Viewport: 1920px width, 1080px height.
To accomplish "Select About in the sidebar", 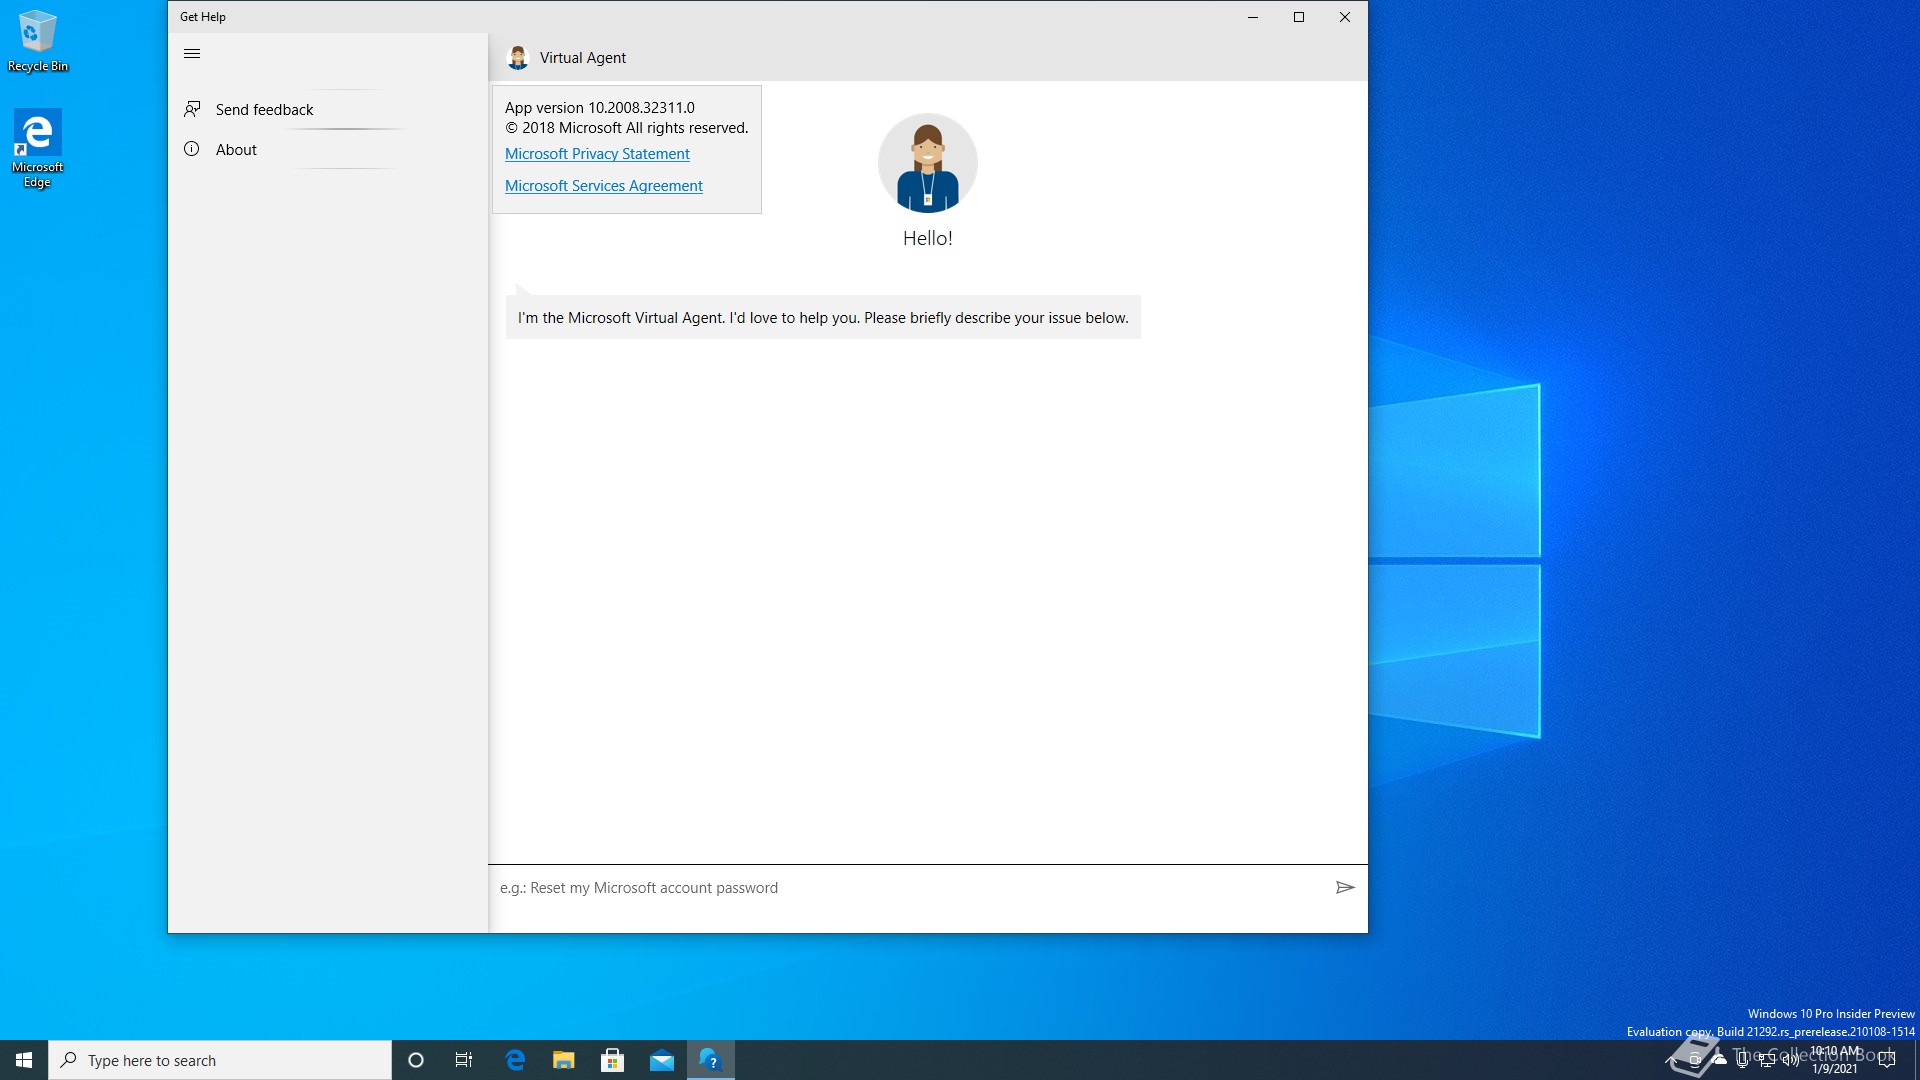I will point(328,149).
